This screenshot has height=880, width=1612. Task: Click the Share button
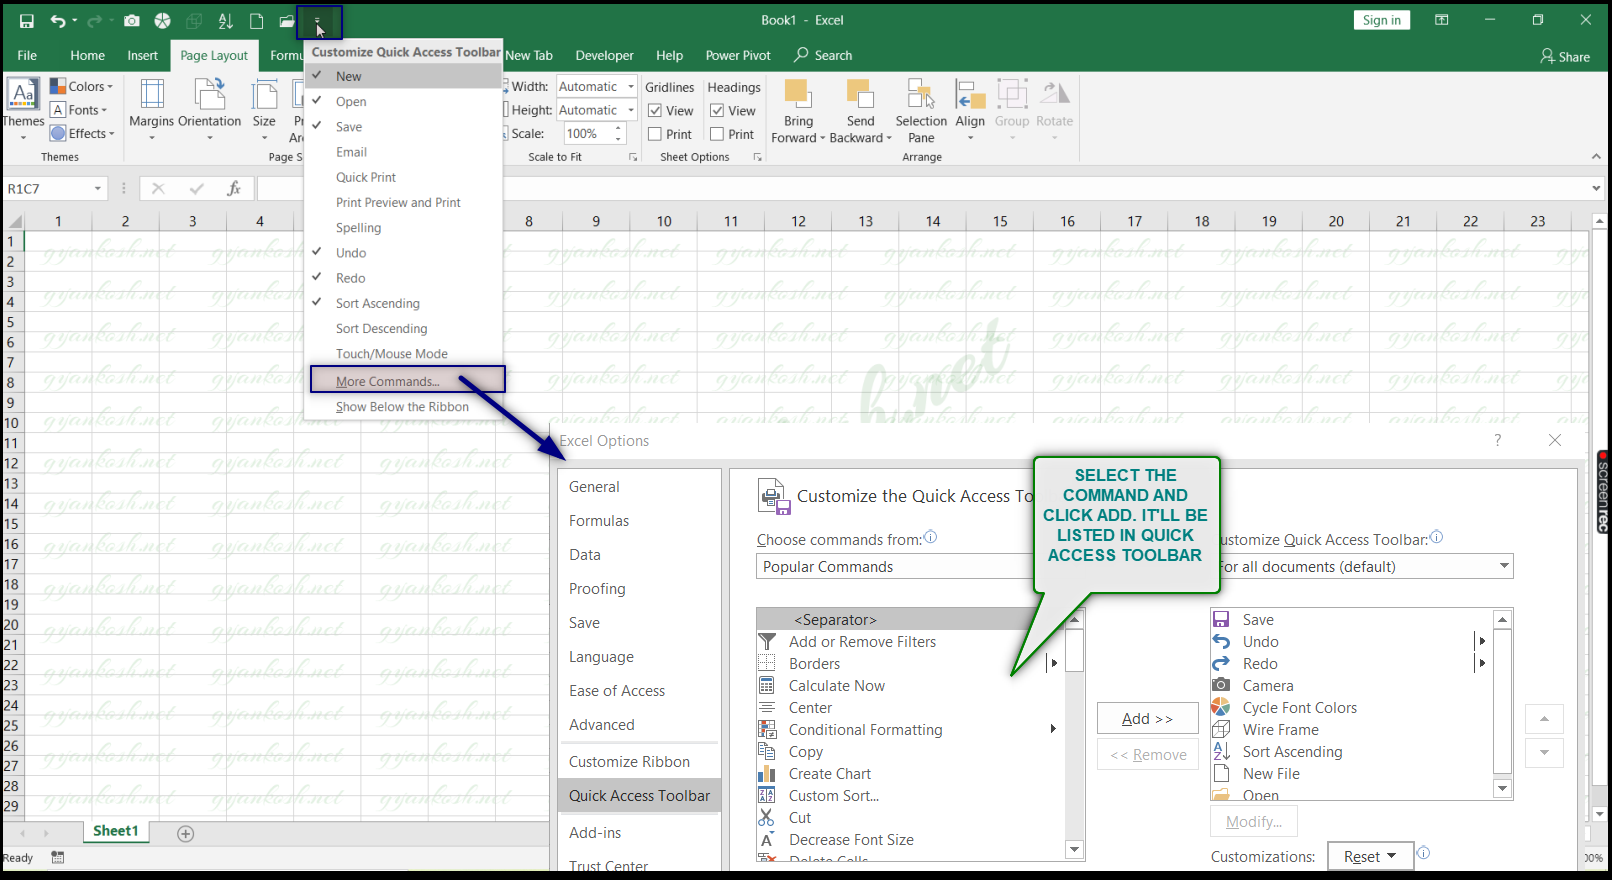(1565, 56)
